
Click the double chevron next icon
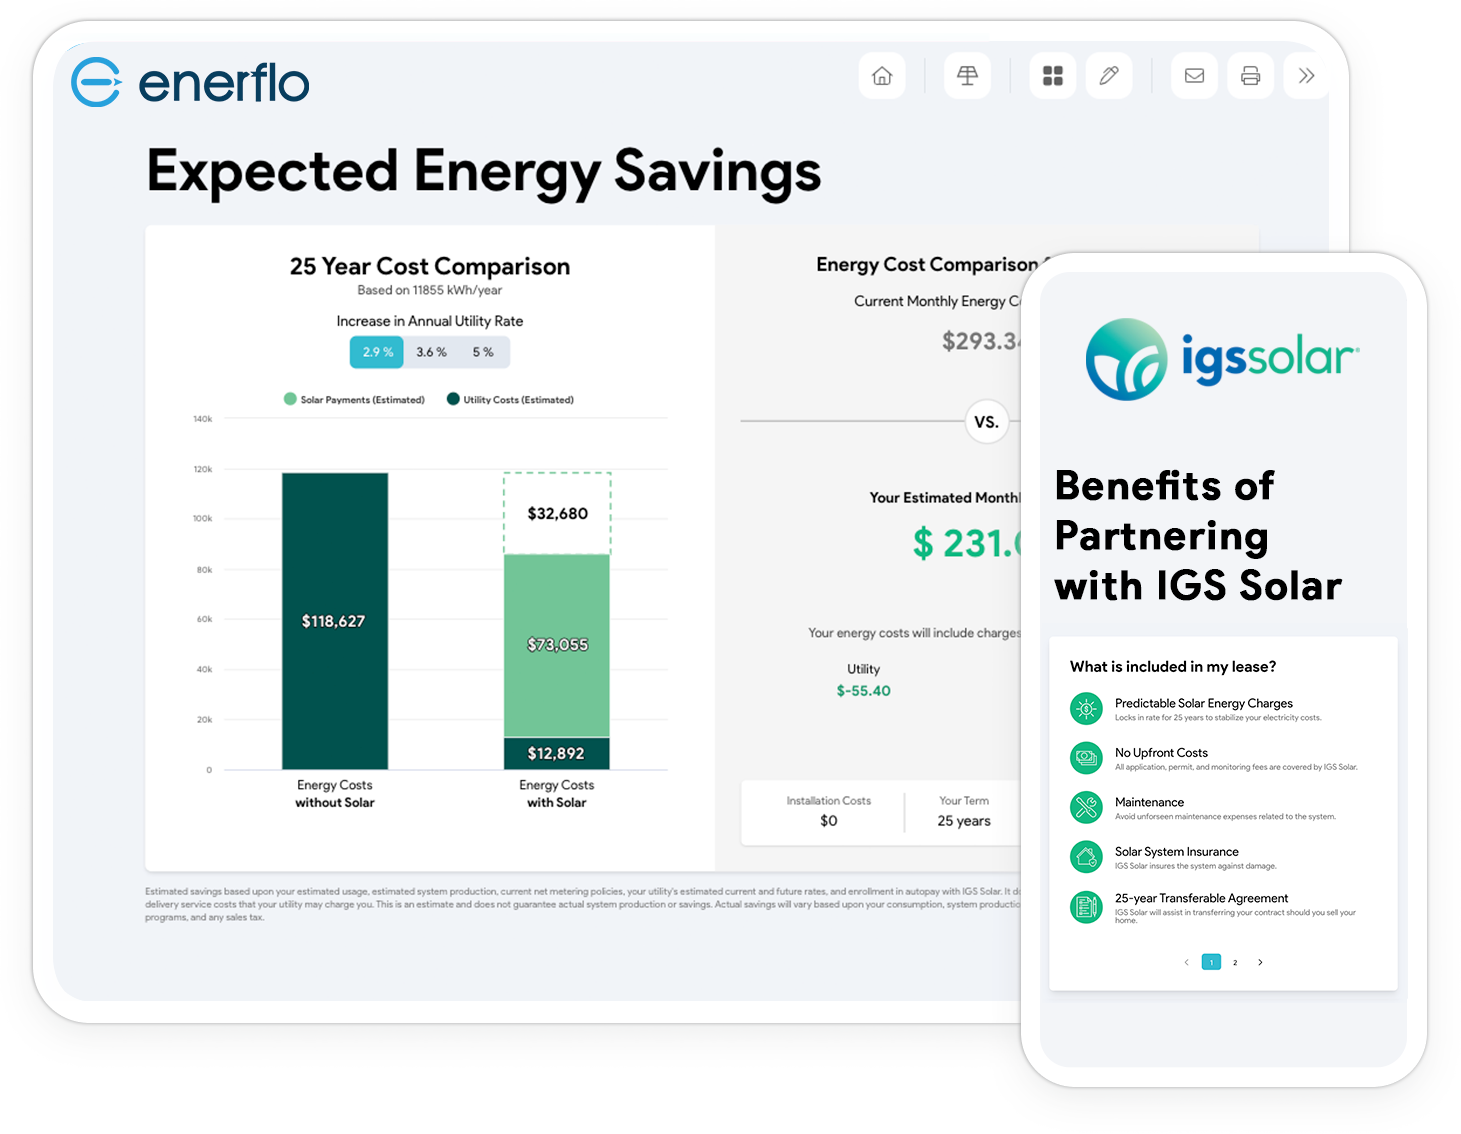[1306, 76]
